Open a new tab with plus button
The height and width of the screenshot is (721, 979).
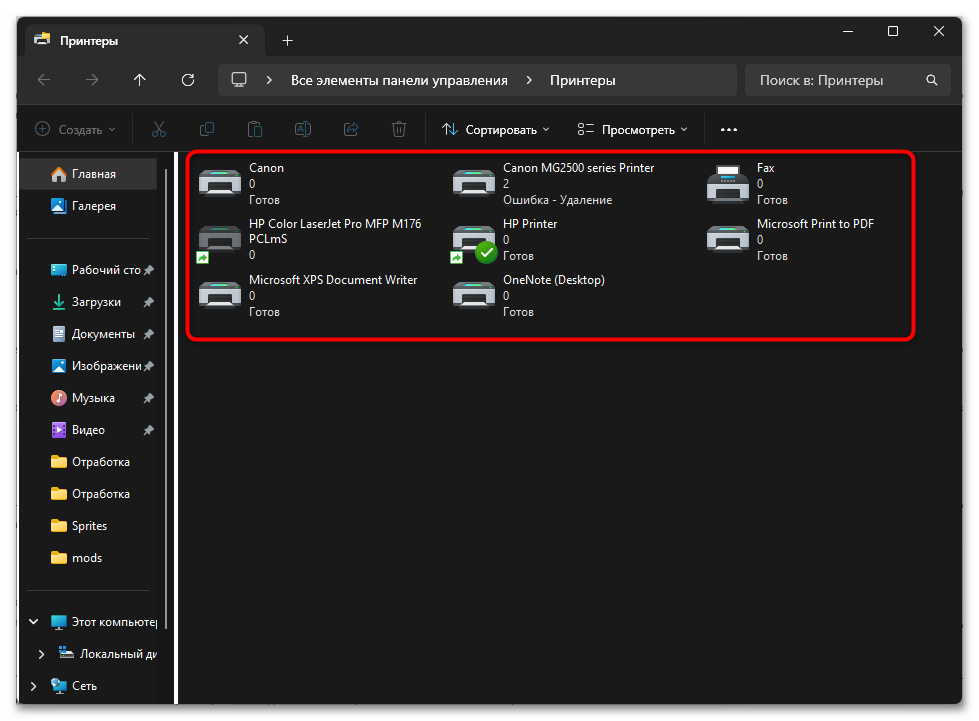[287, 41]
